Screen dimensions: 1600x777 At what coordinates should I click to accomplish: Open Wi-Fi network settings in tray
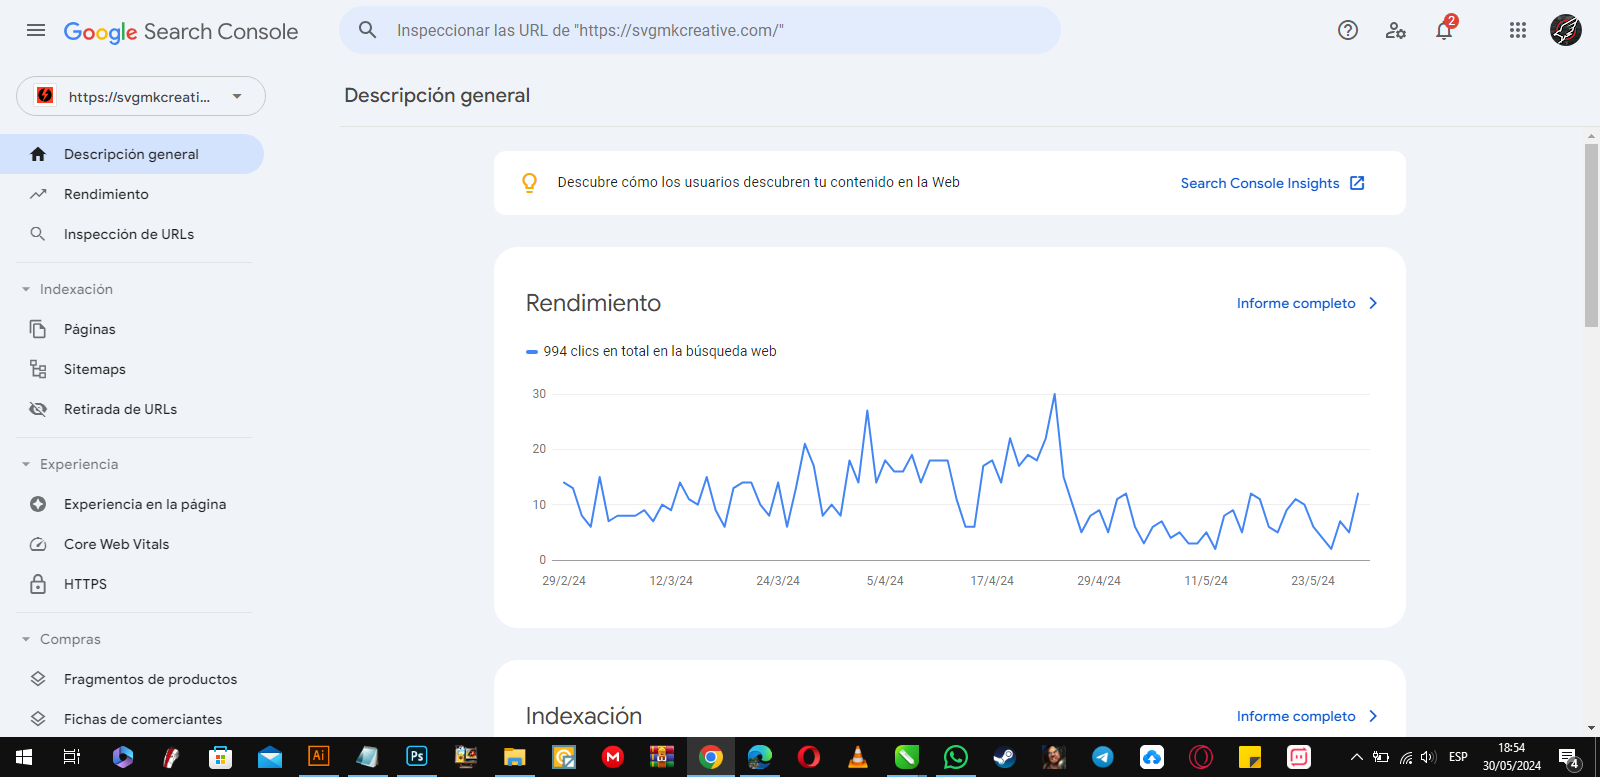(1406, 757)
